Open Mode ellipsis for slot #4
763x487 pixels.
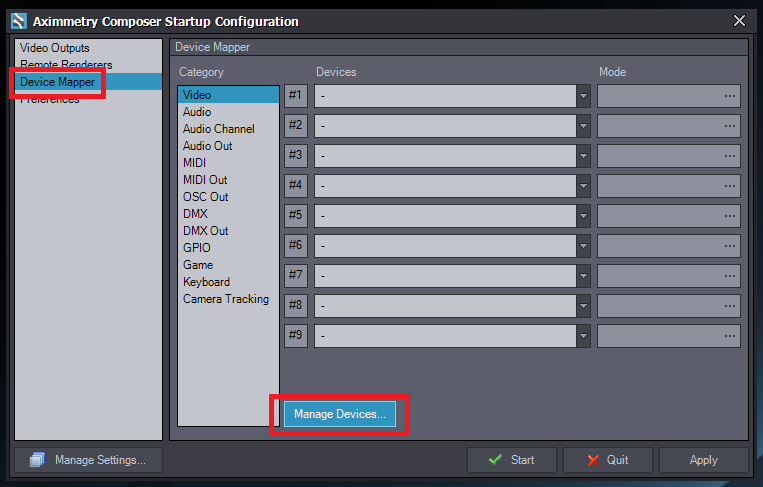point(729,186)
